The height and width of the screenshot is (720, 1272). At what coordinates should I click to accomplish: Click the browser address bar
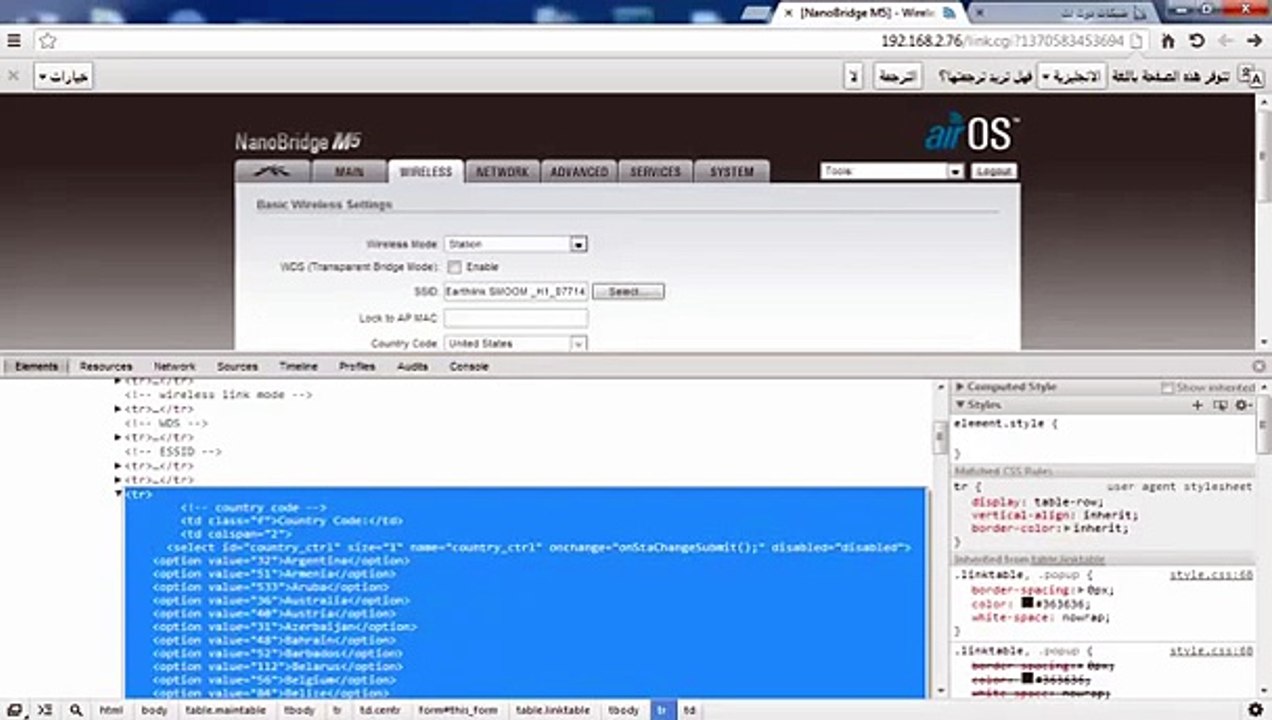click(590, 41)
